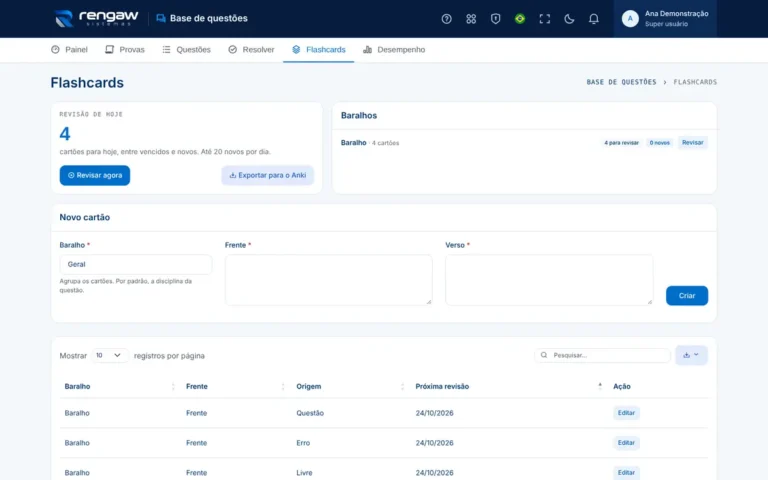Open the table export dropdown button

[x=691, y=355]
